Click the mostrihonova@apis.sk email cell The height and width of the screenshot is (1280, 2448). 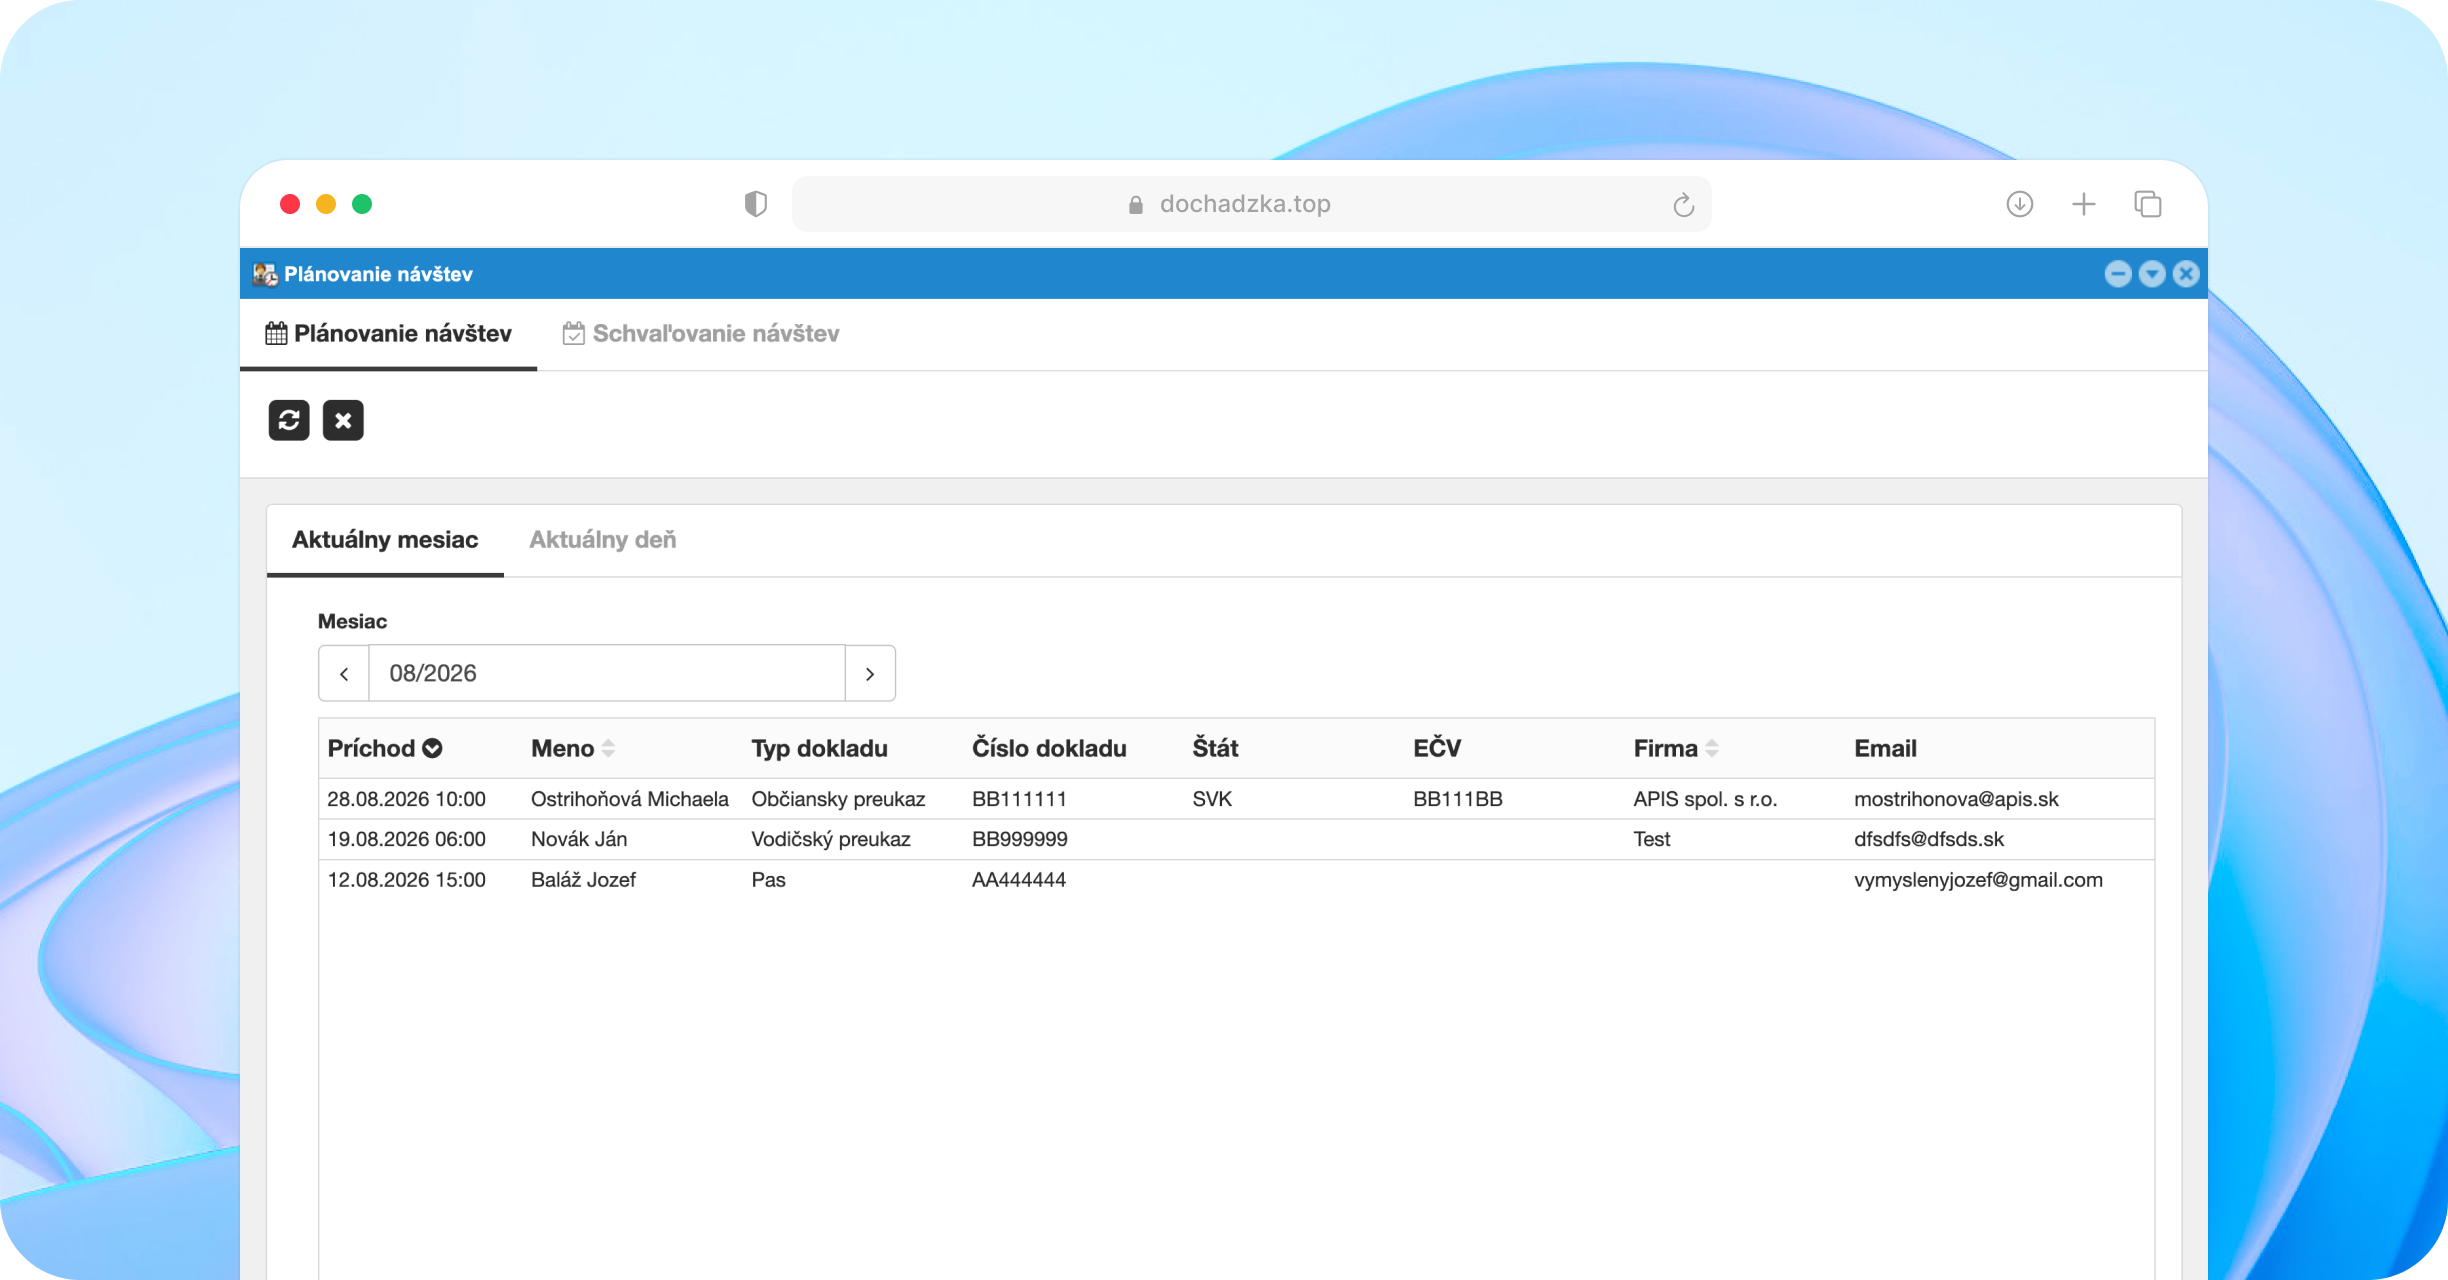coord(1956,799)
